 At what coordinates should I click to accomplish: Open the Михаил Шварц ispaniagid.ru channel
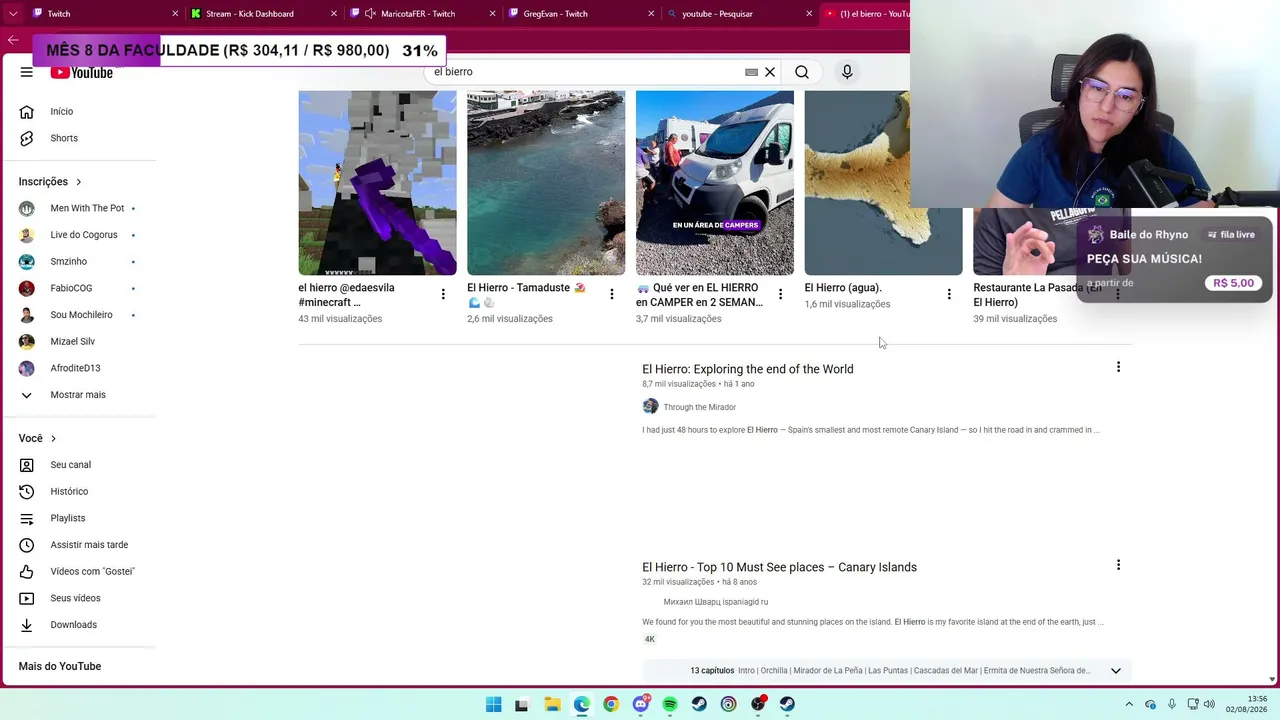click(x=716, y=602)
